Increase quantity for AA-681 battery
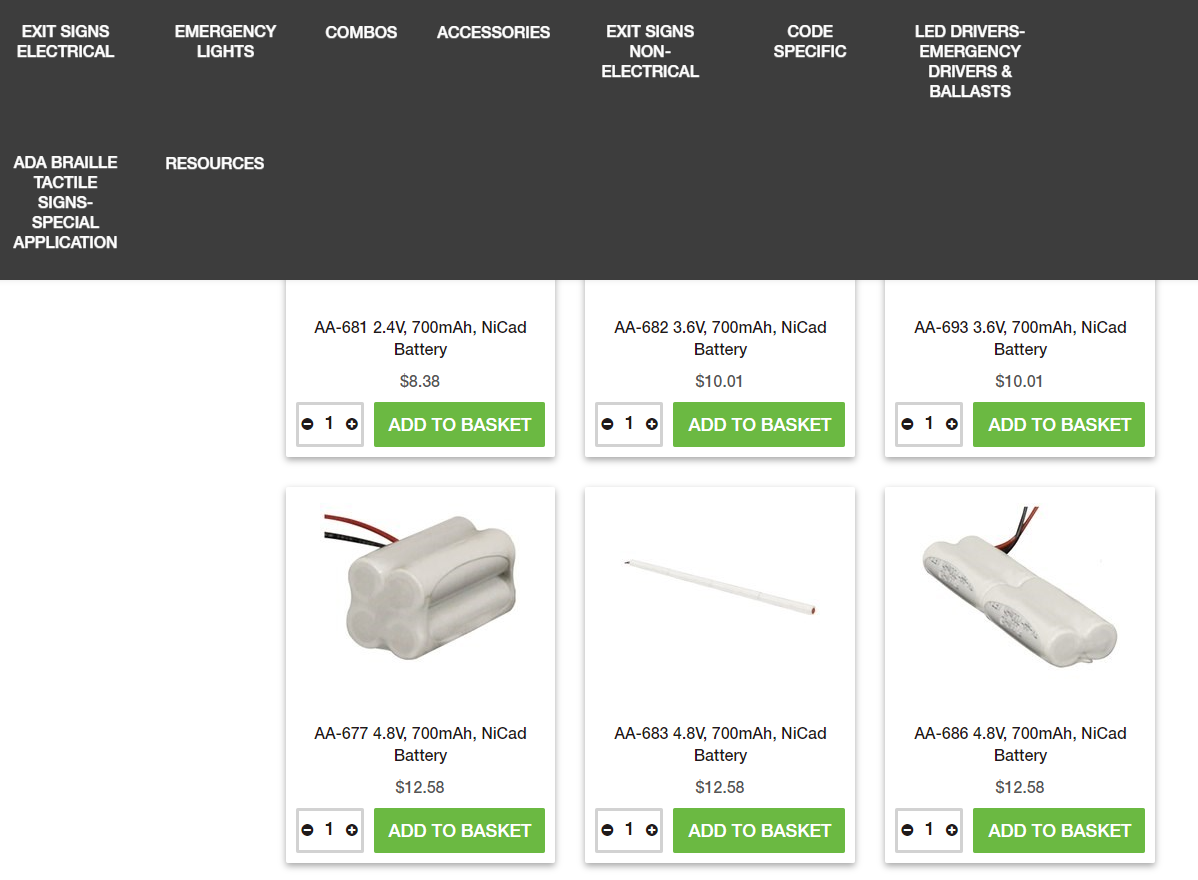 click(351, 424)
